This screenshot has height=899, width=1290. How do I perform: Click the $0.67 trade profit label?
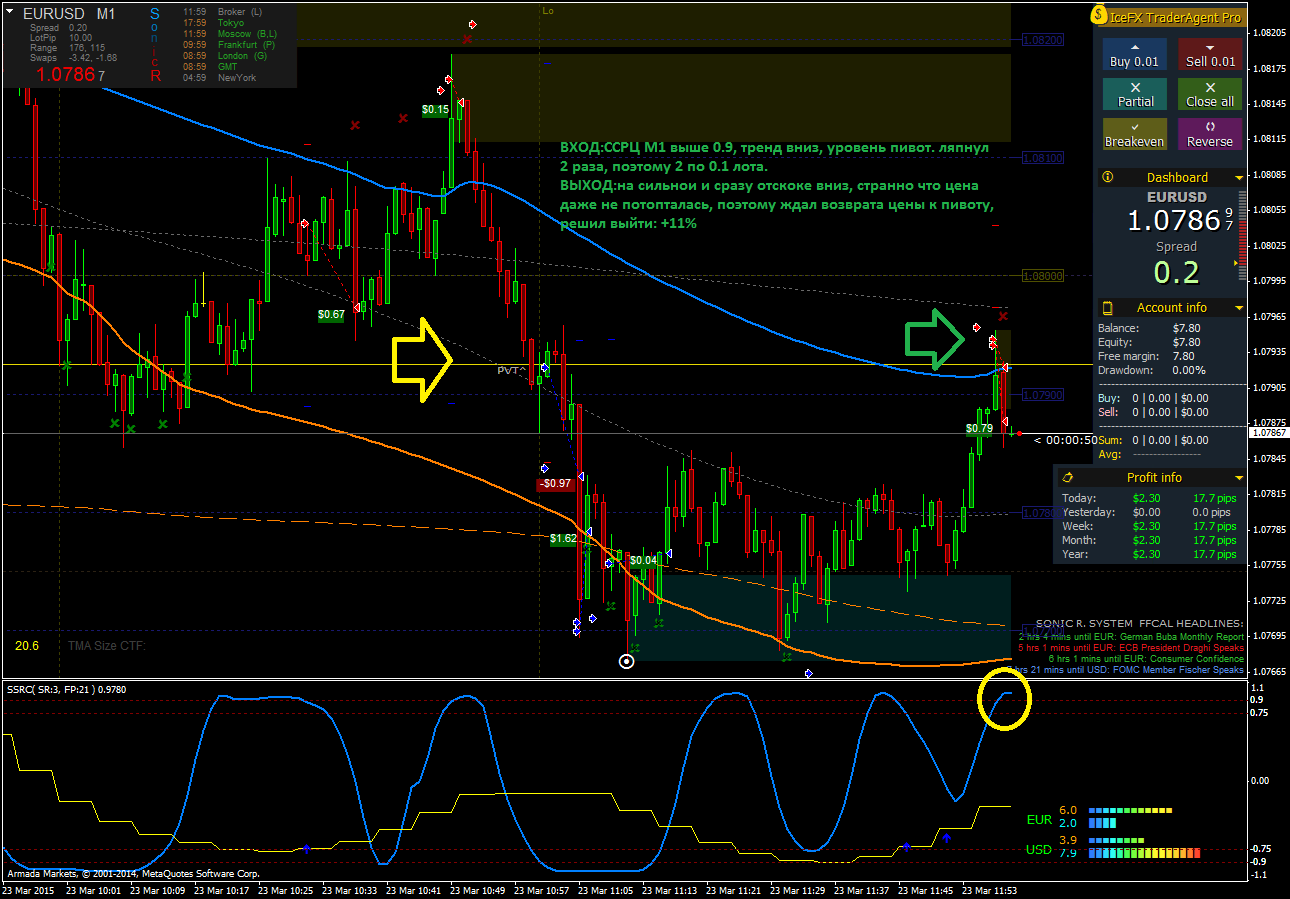(331, 314)
